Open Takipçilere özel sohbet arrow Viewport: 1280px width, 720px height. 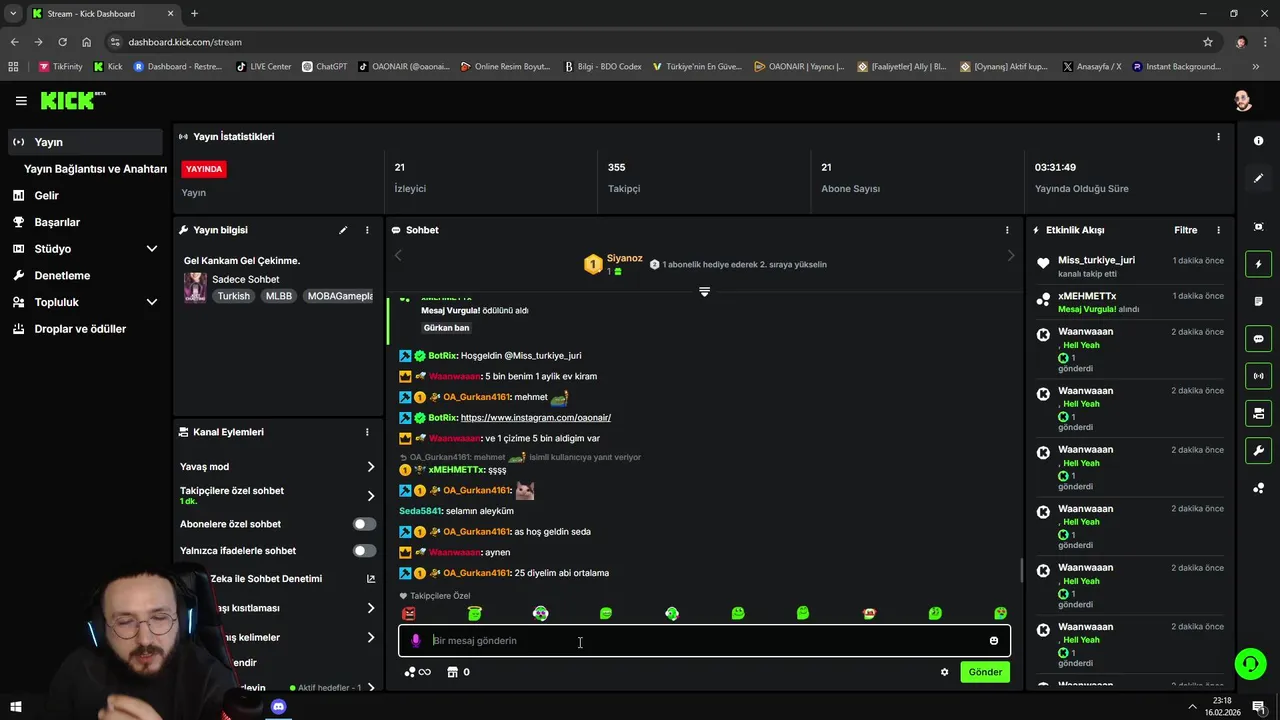371,496
